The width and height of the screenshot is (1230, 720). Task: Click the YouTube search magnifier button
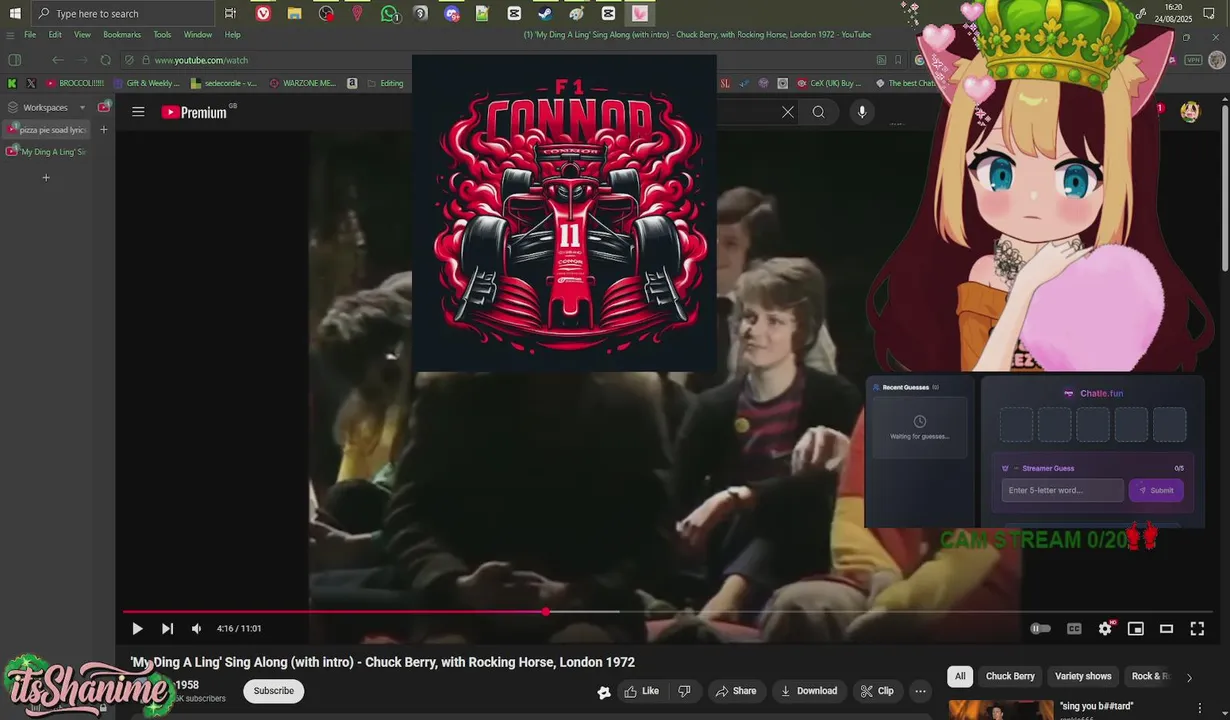819,112
